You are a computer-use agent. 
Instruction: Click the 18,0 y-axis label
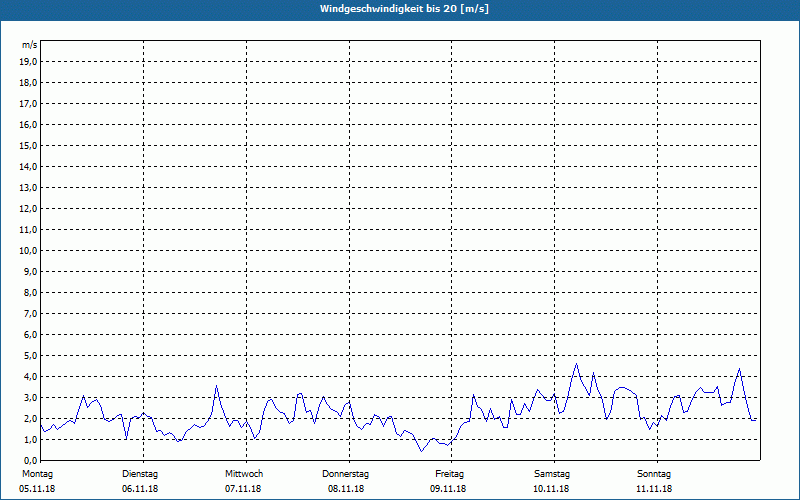tap(28, 83)
